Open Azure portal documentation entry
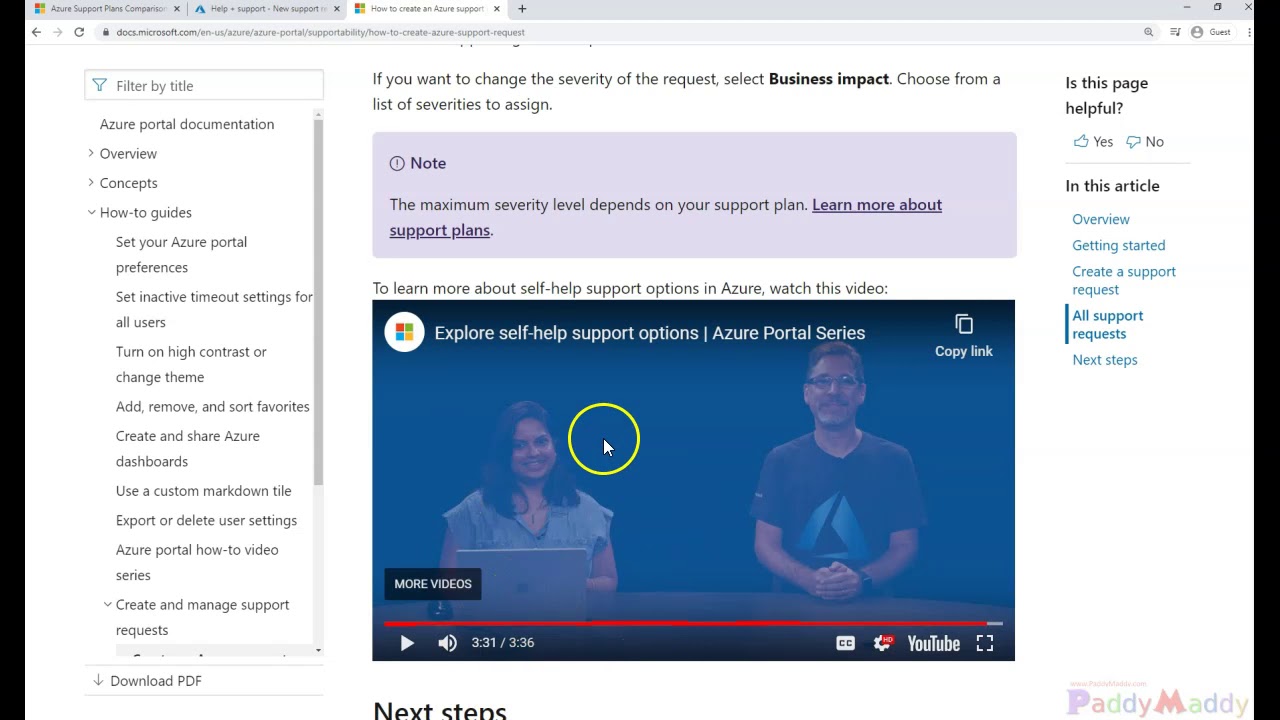The width and height of the screenshot is (1280, 720). click(x=187, y=124)
